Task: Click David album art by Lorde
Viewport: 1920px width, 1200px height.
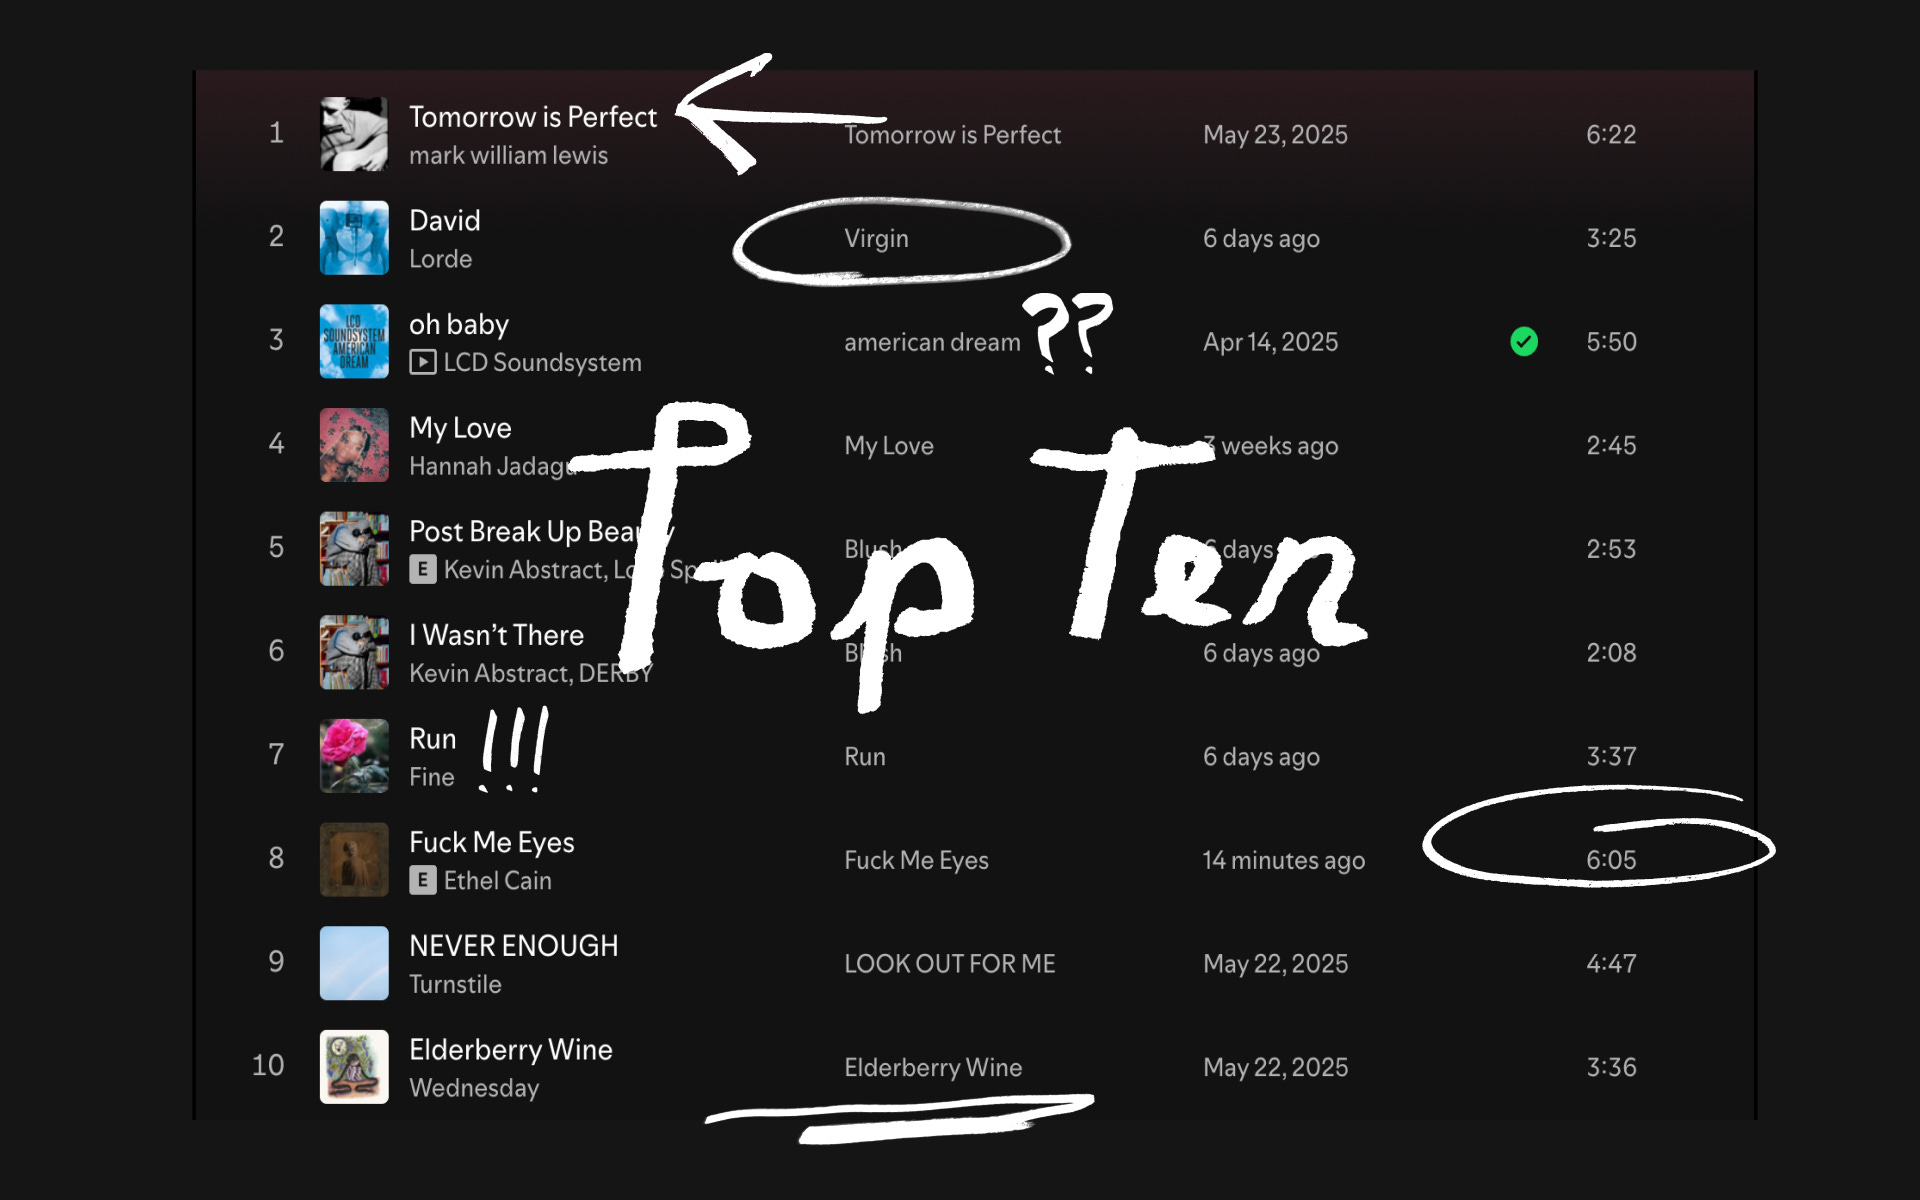Action: coord(354,238)
